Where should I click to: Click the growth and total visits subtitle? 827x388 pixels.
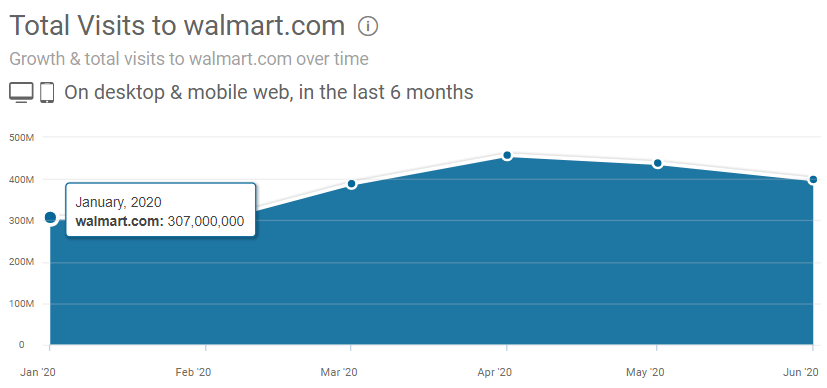(189, 59)
